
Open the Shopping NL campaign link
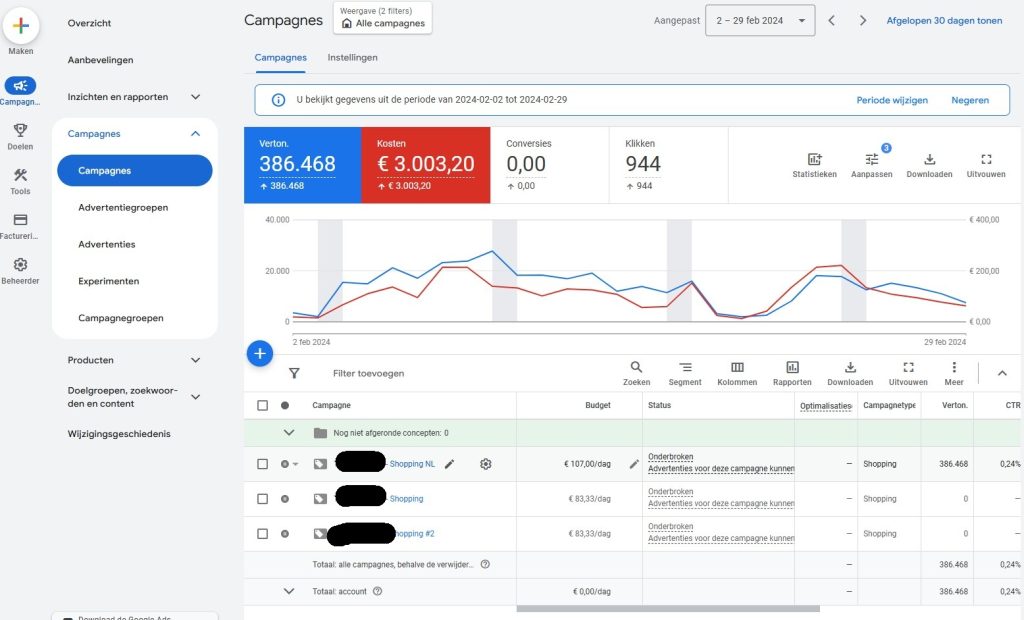tap(412, 464)
